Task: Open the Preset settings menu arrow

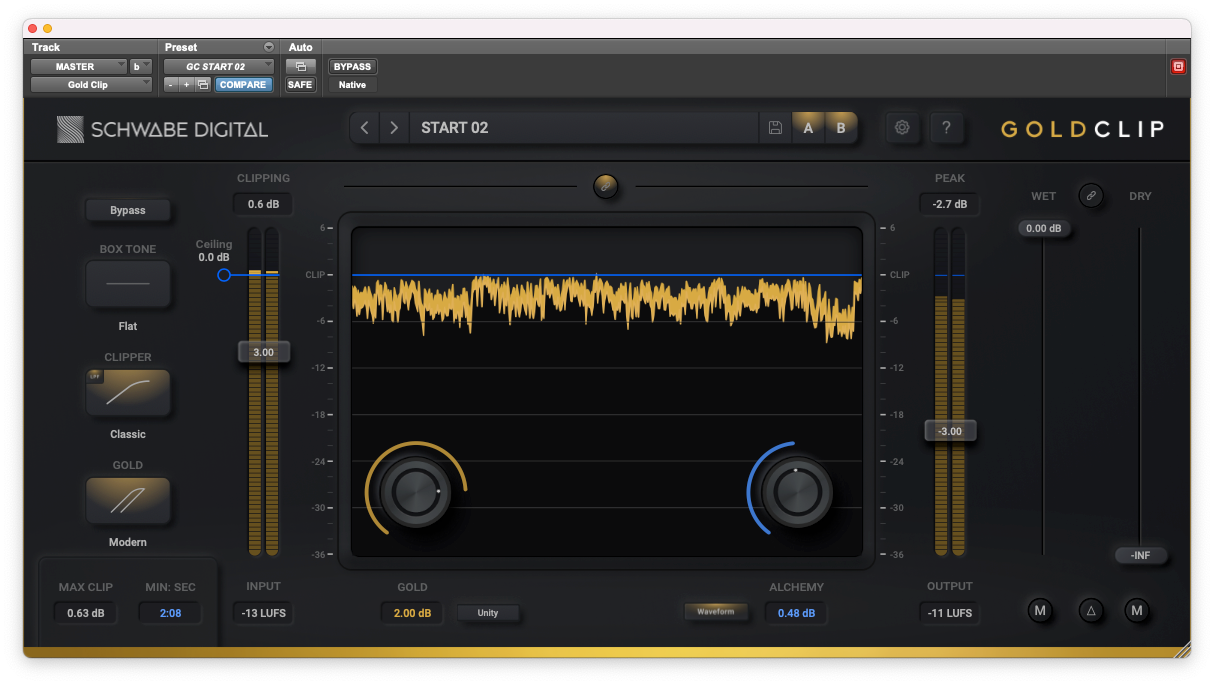Action: (x=268, y=47)
